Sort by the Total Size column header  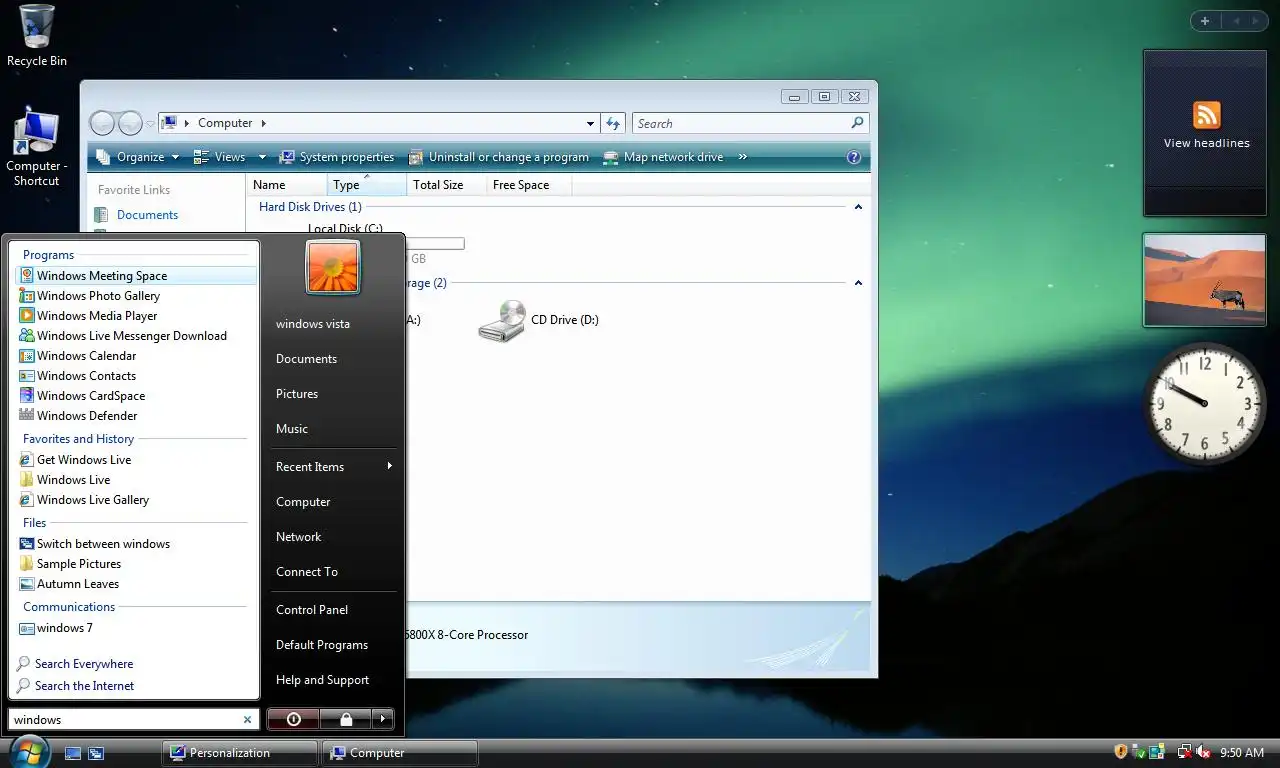point(446,185)
